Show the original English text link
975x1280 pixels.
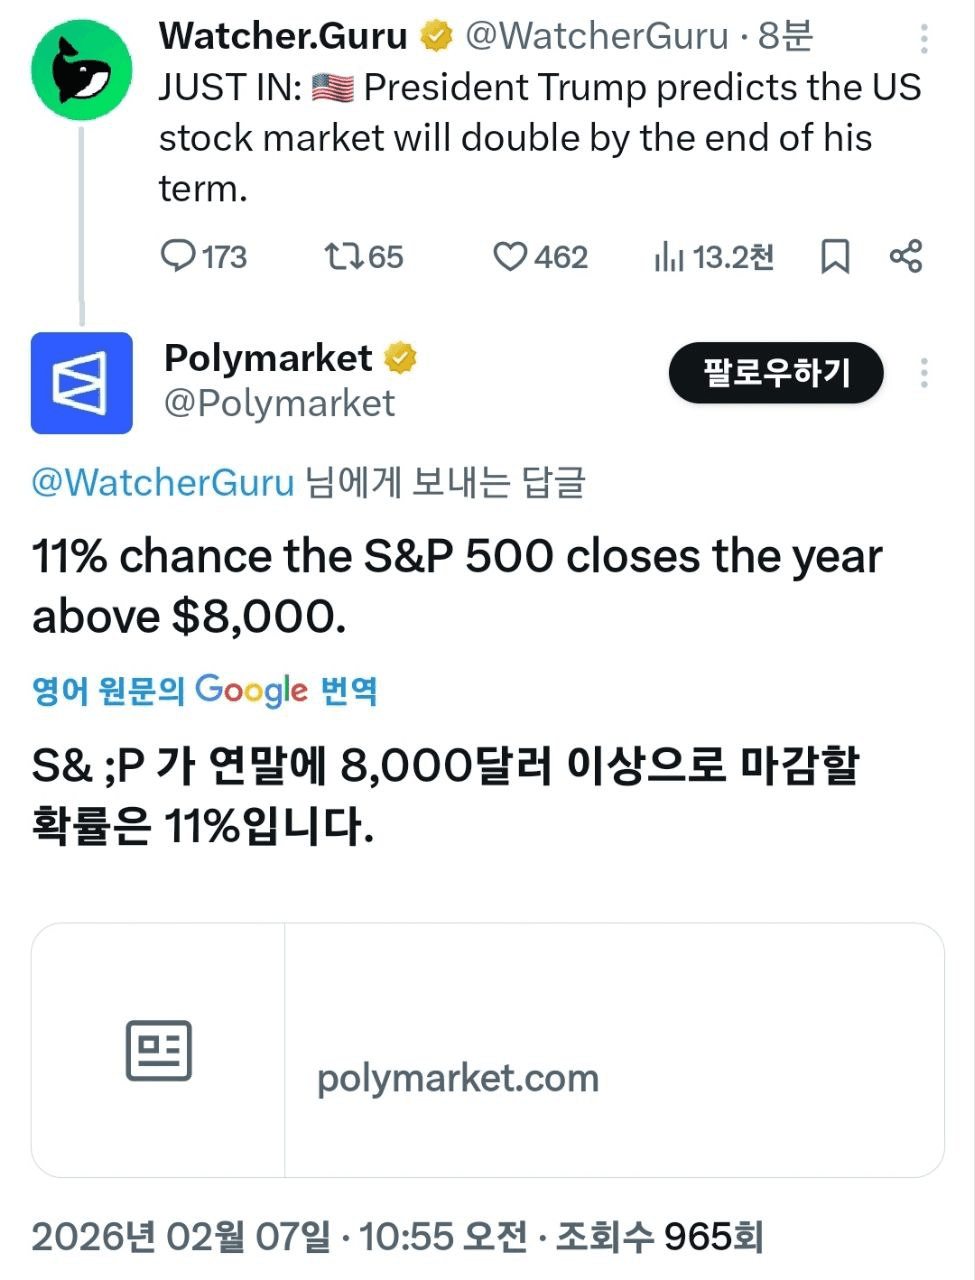coord(108,691)
